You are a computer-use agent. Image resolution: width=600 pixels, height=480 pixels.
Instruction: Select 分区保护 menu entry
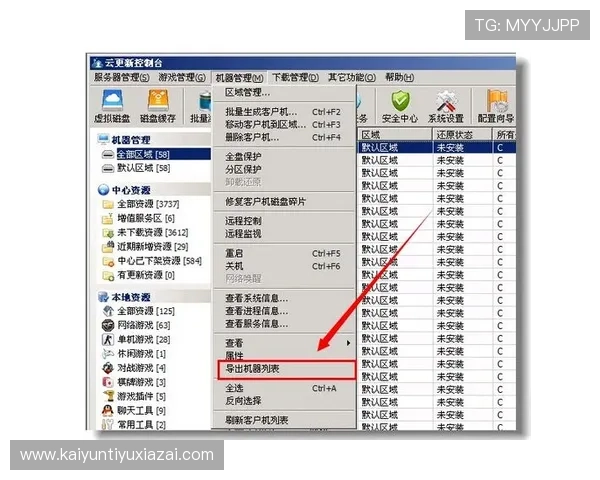[284, 169]
